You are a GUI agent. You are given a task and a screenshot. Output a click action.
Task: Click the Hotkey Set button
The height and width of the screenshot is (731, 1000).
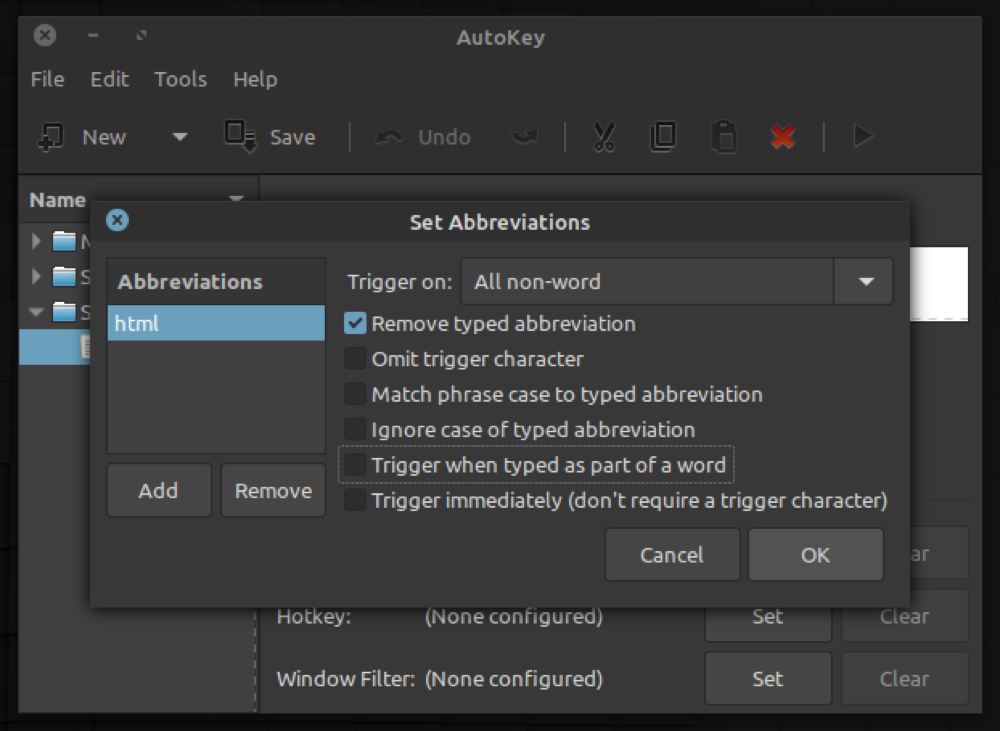768,616
